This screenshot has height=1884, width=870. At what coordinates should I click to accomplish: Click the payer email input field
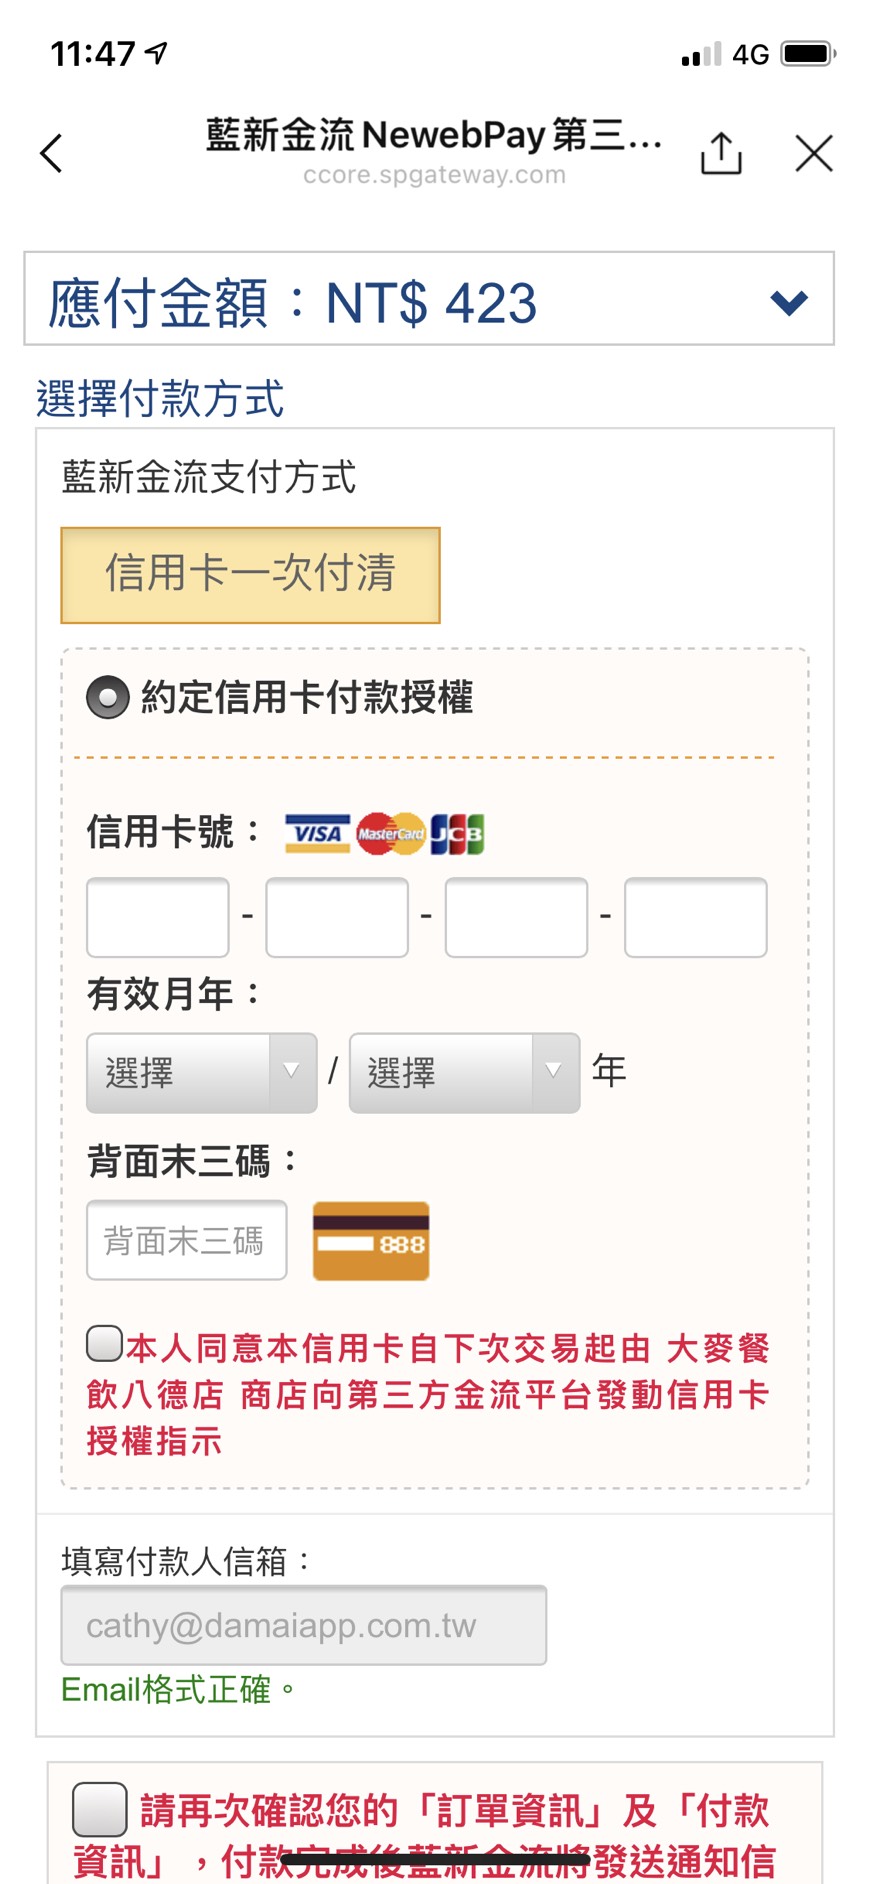pyautogui.click(x=303, y=1625)
